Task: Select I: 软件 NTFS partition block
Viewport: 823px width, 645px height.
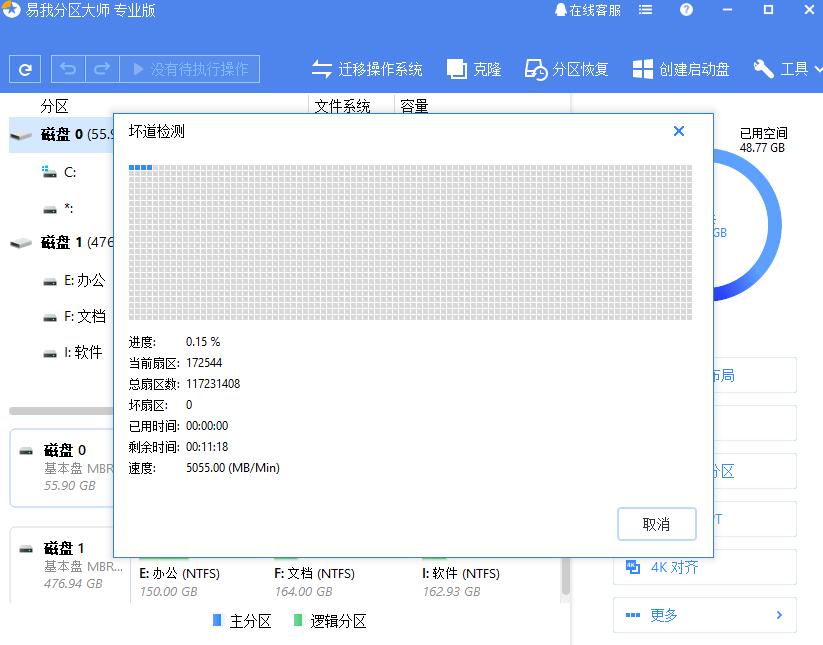Action: point(460,581)
